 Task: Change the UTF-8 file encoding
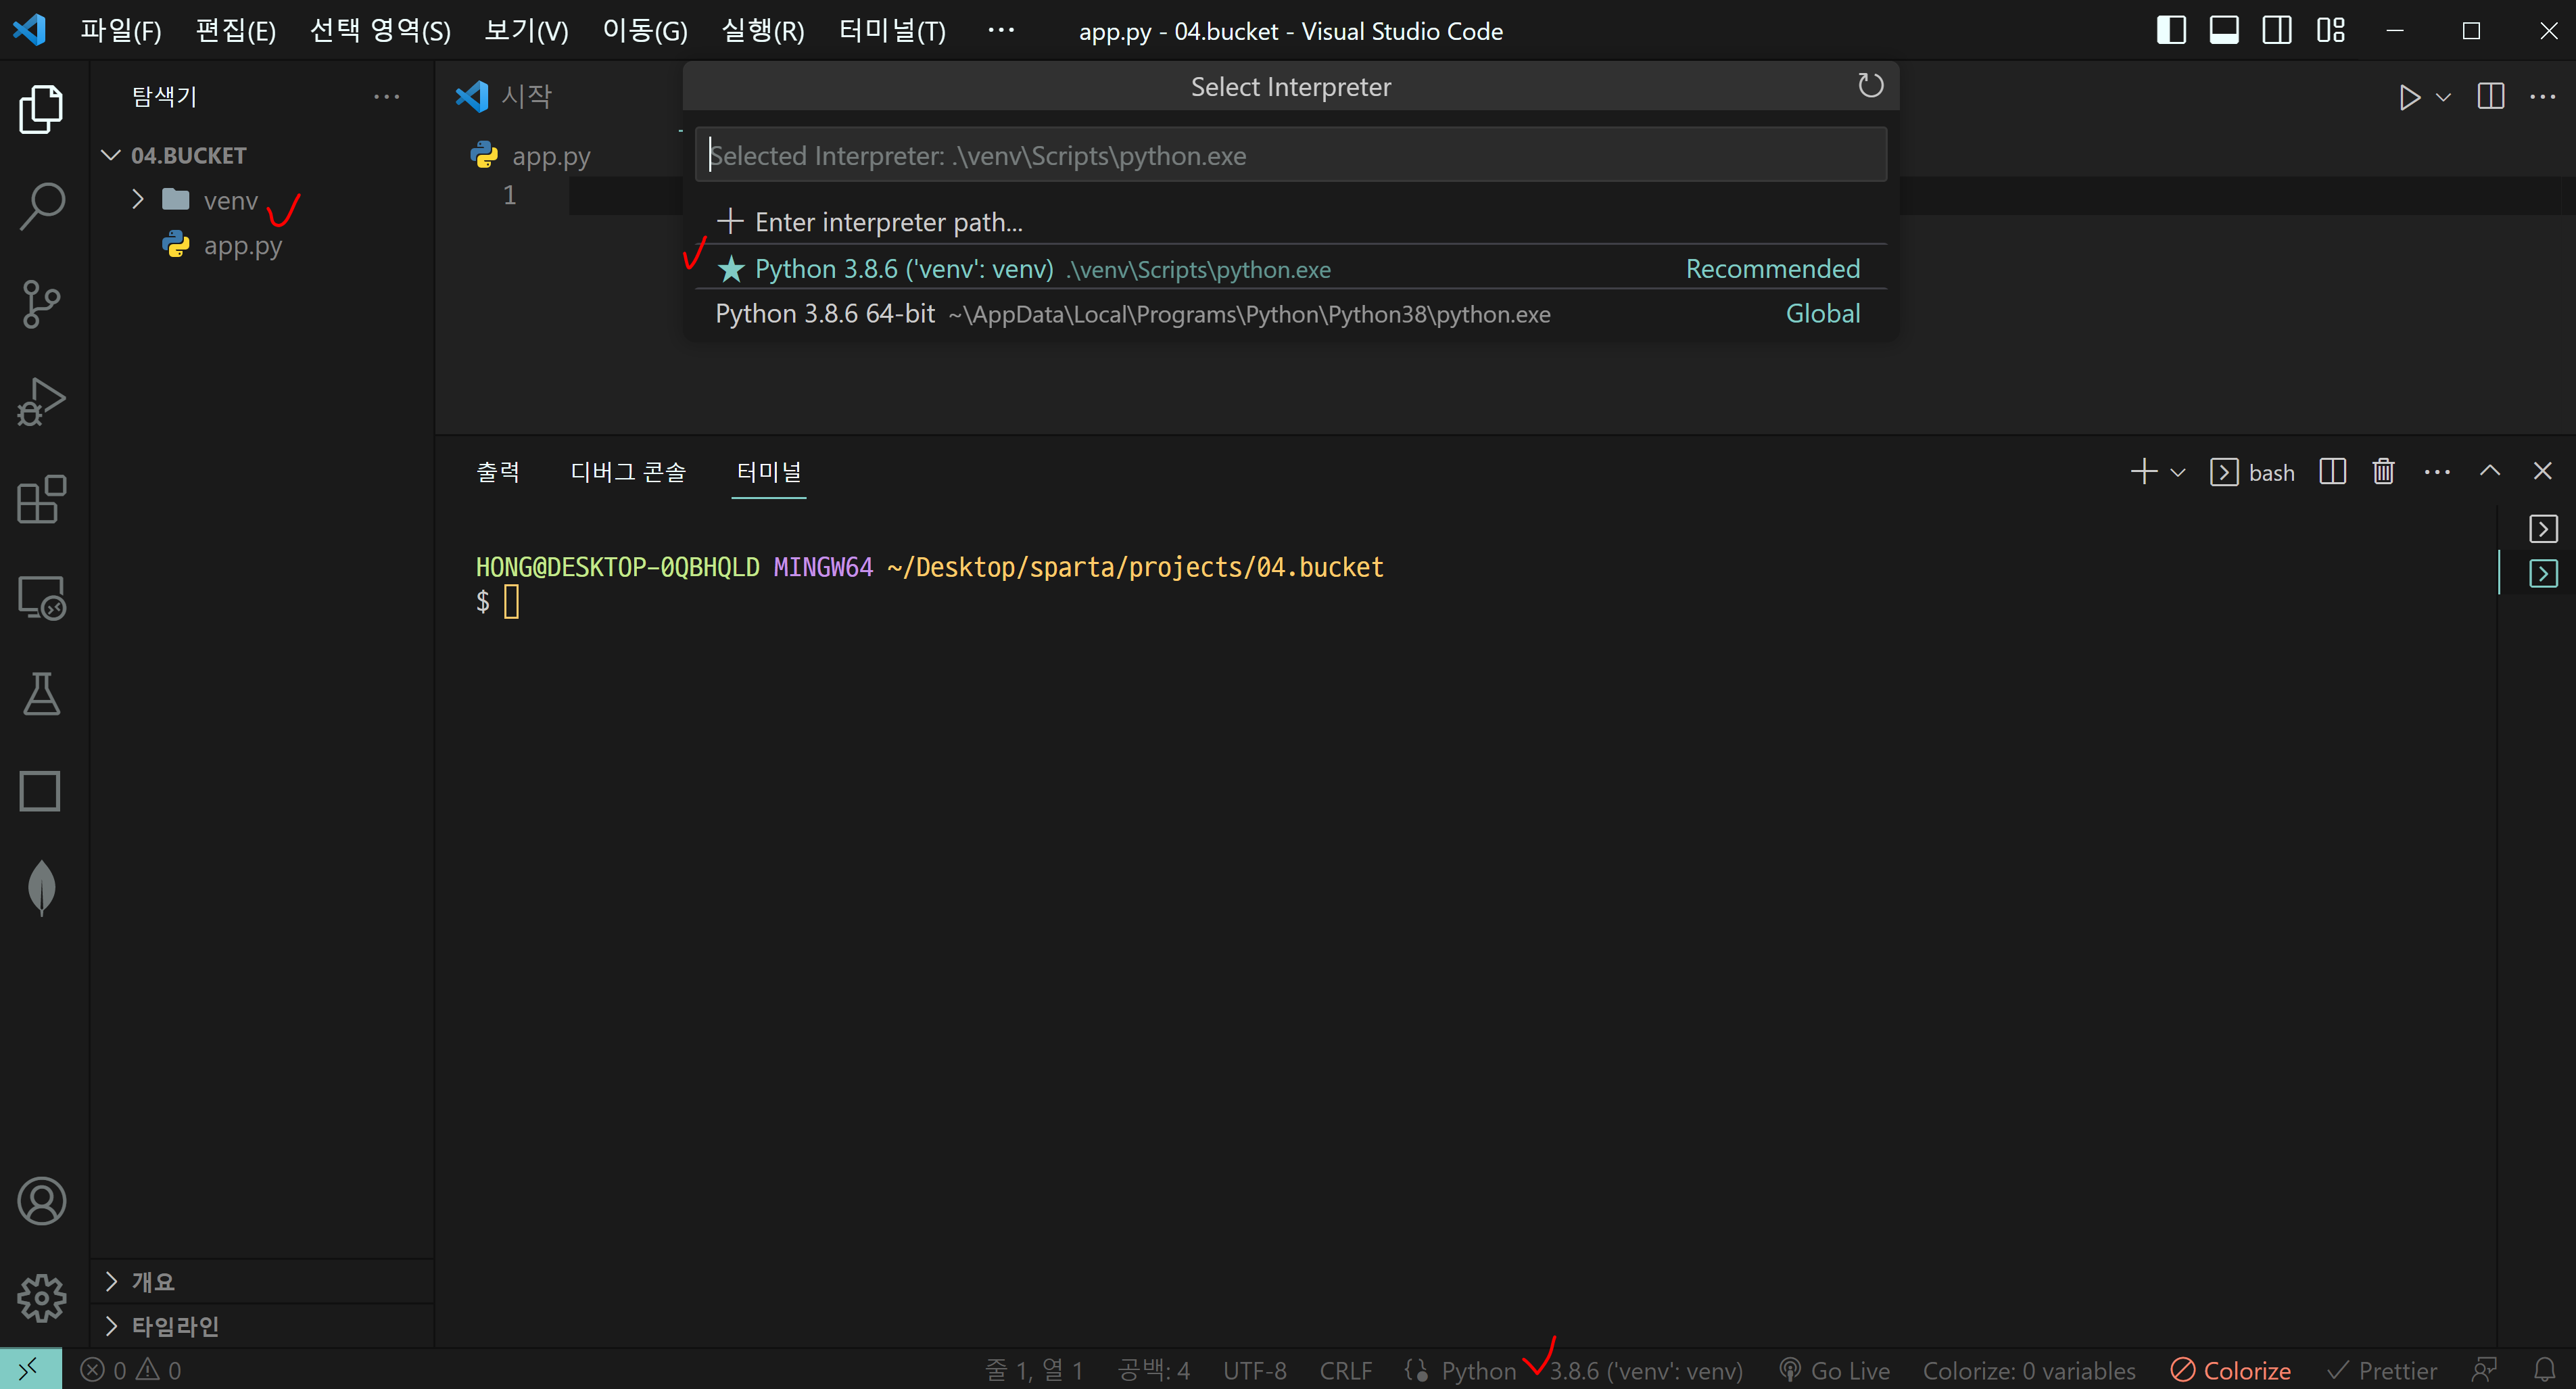1254,1370
